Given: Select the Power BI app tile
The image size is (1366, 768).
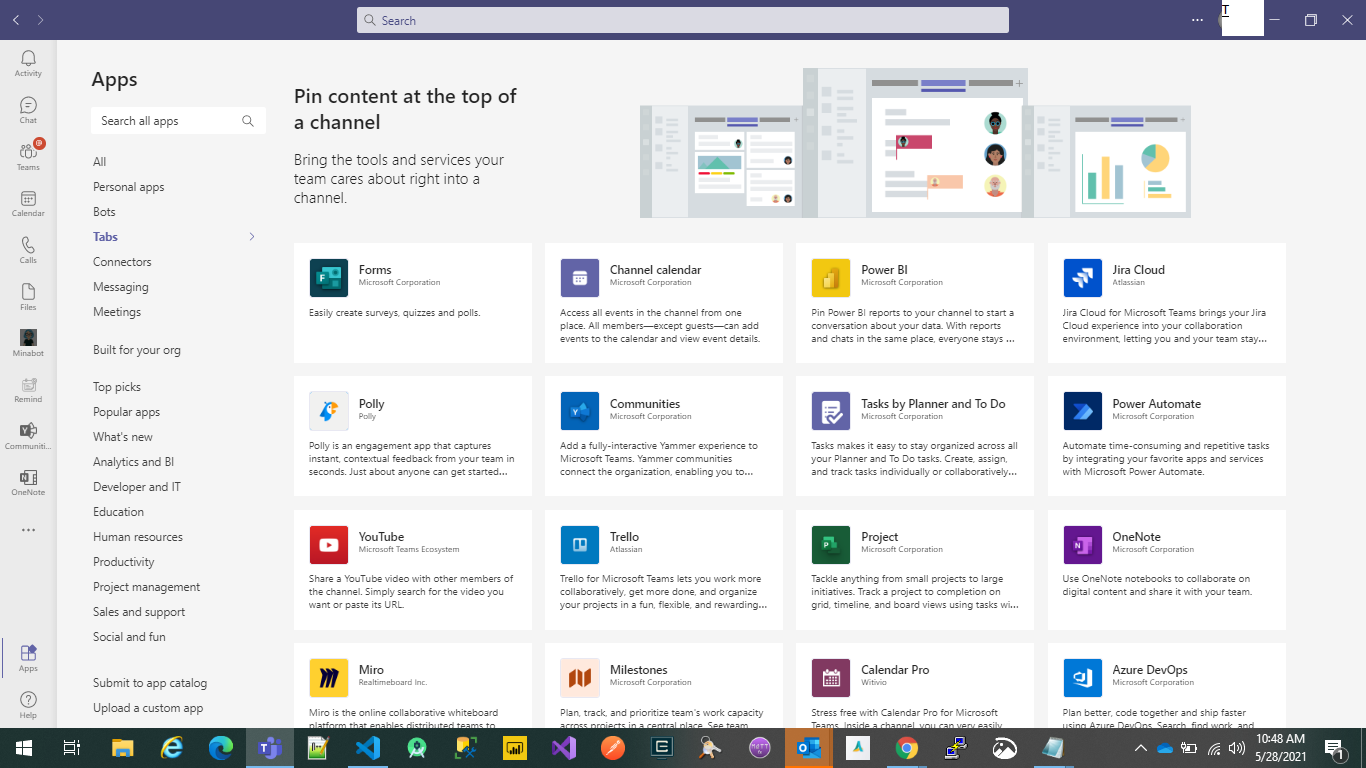Looking at the screenshot, I should (915, 302).
